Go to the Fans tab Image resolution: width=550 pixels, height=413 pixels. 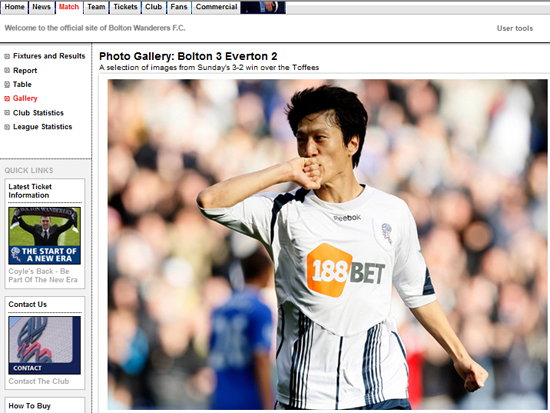pos(179,7)
